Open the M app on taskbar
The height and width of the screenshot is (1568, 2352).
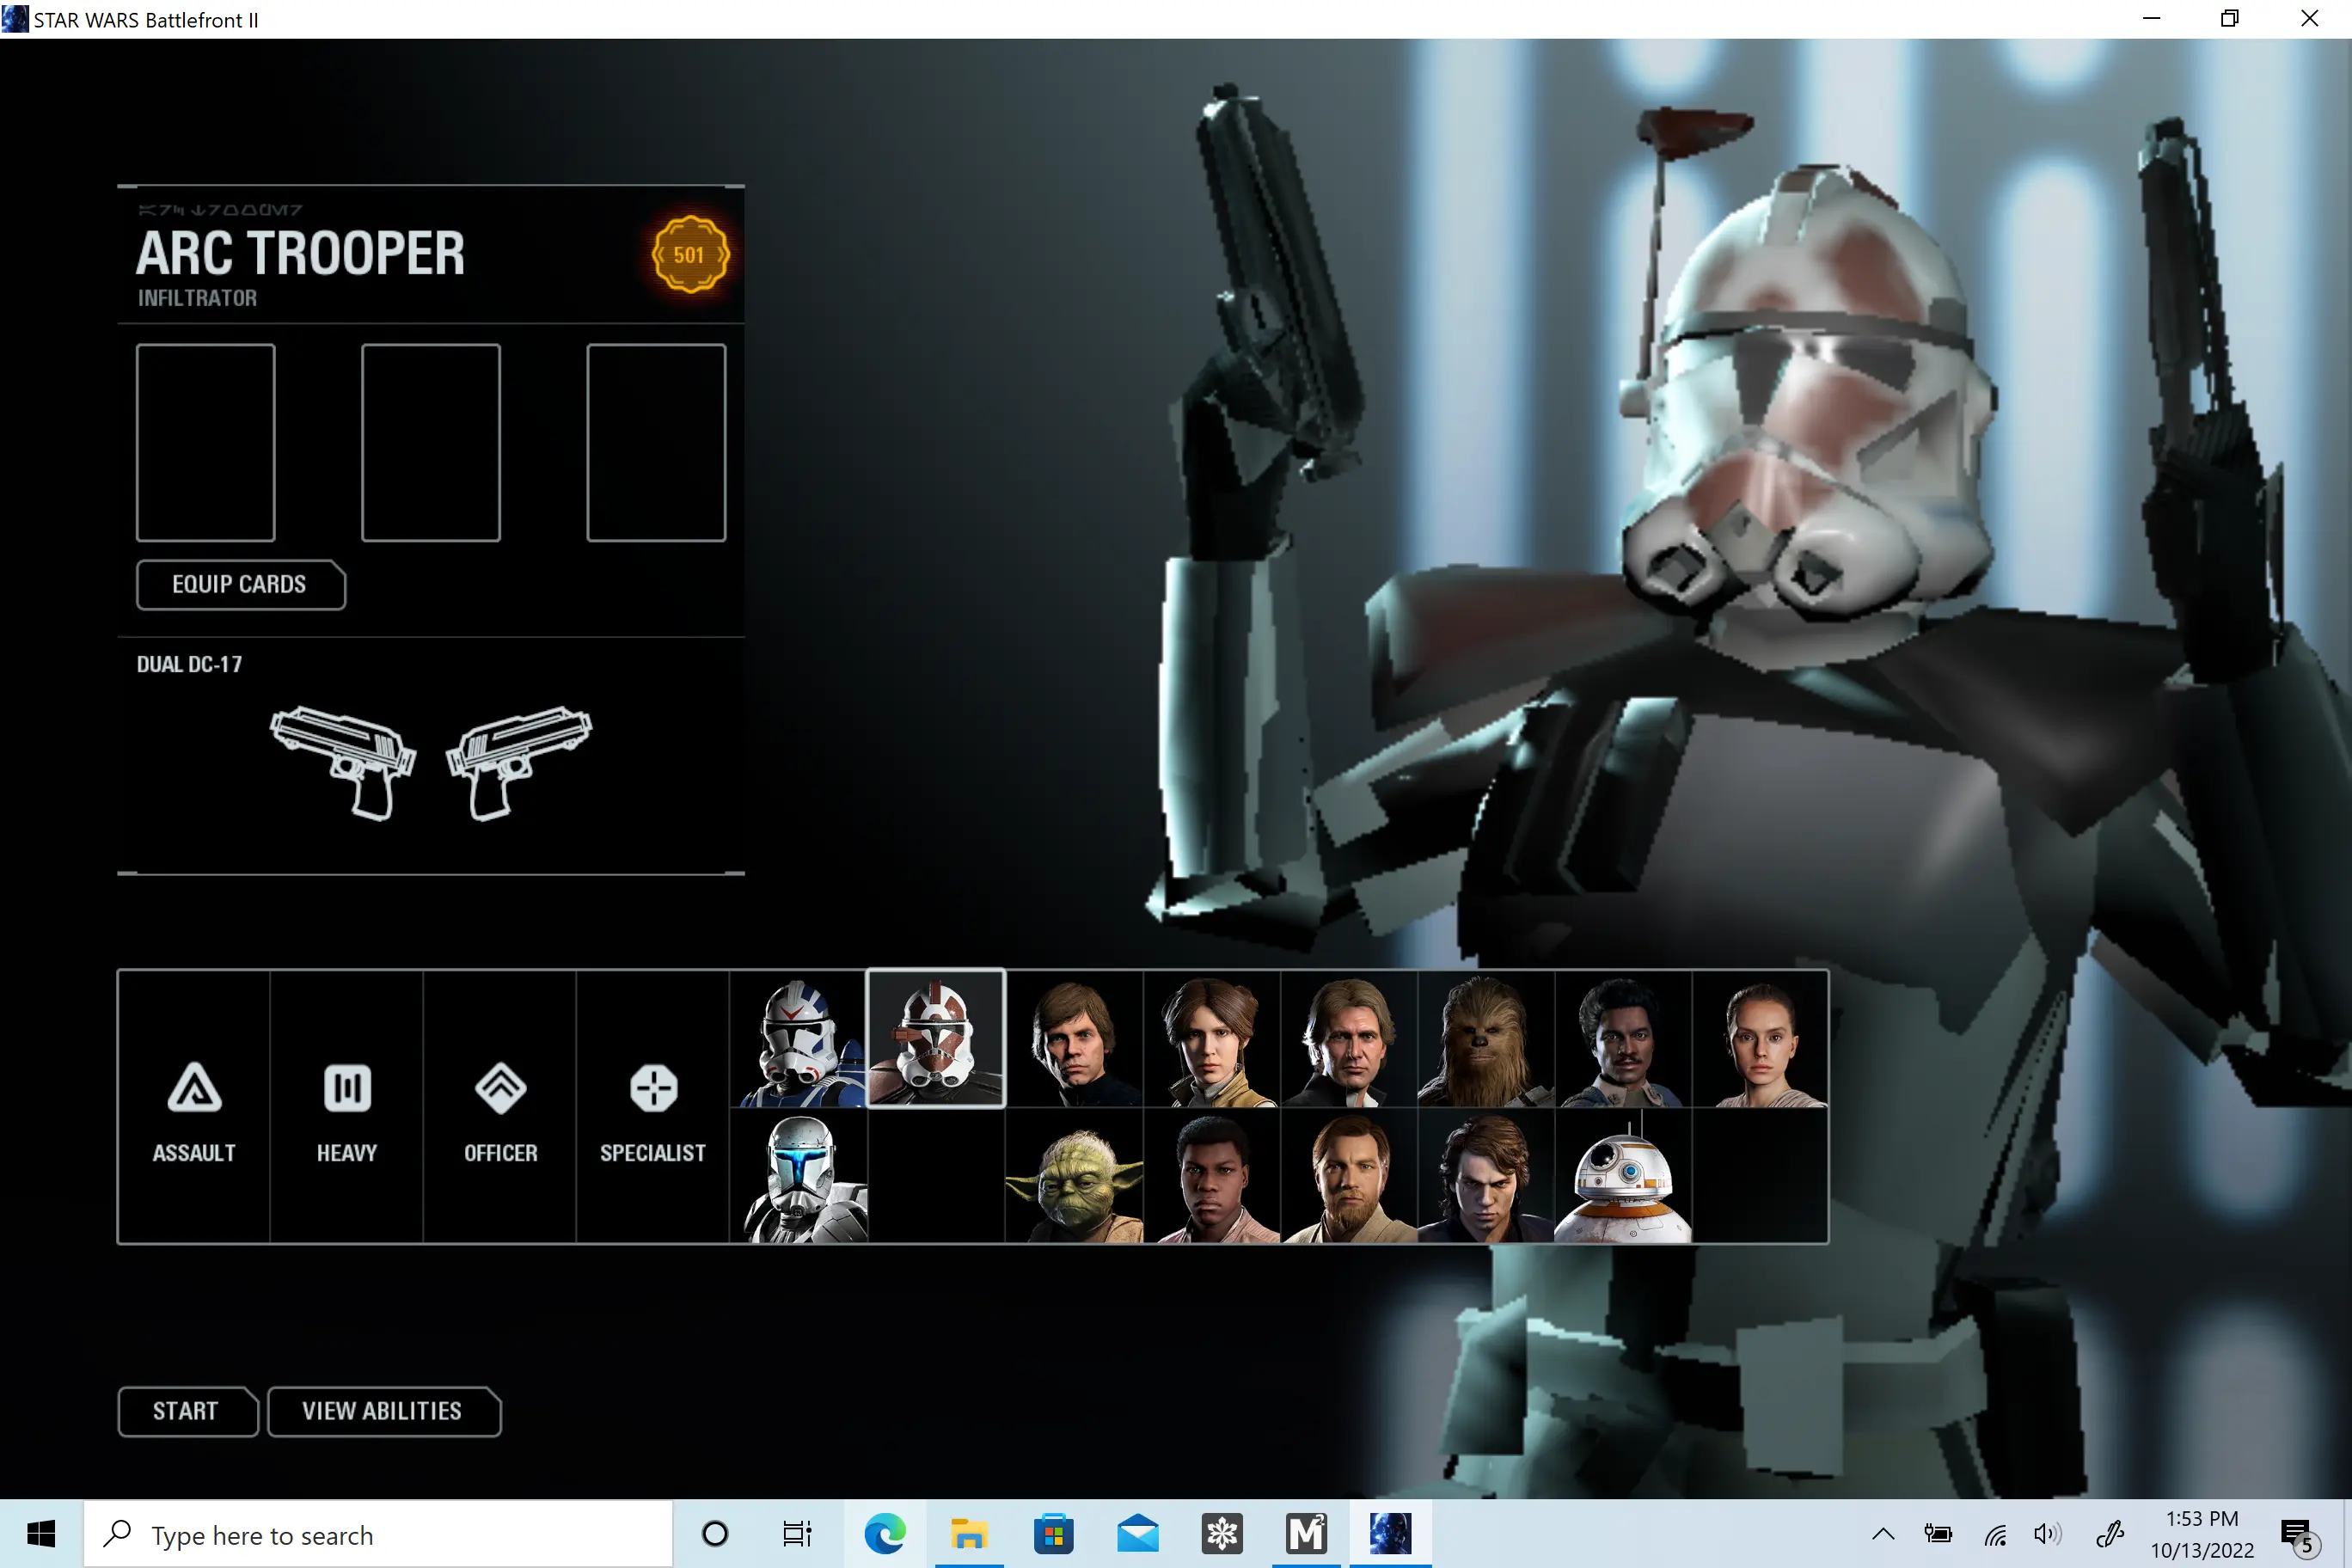tap(1306, 1534)
